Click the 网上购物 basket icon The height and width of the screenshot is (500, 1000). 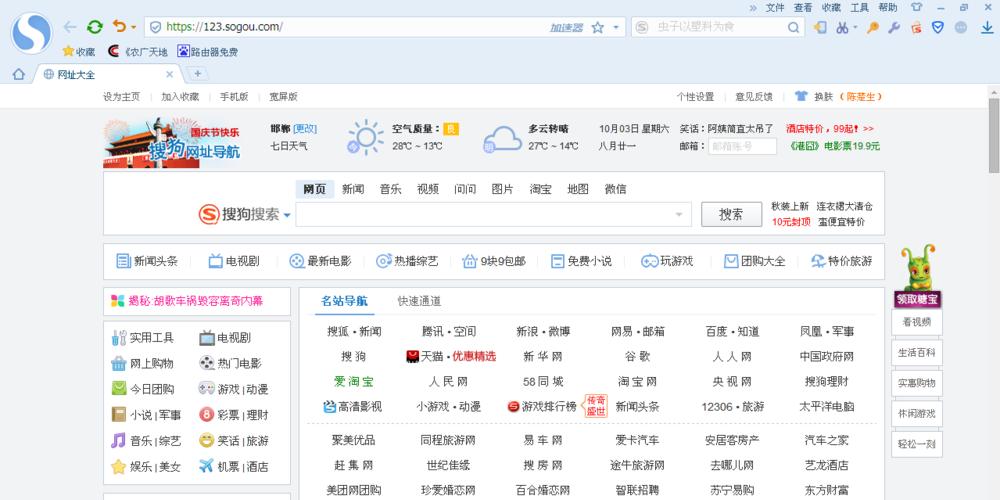119,364
